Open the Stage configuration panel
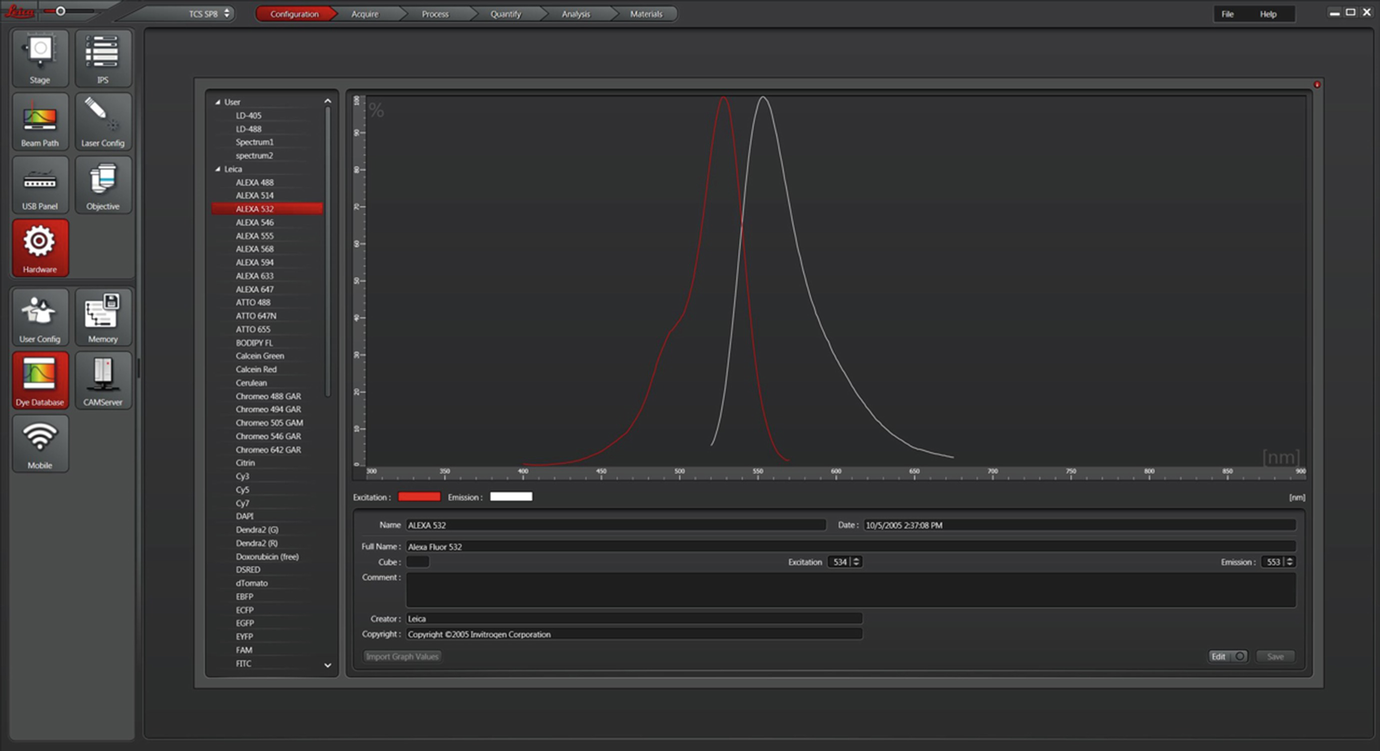The width and height of the screenshot is (1380, 751). [x=40, y=59]
